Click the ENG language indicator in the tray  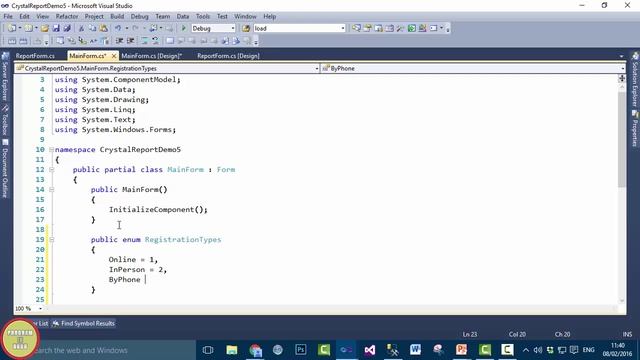[x=588, y=350]
